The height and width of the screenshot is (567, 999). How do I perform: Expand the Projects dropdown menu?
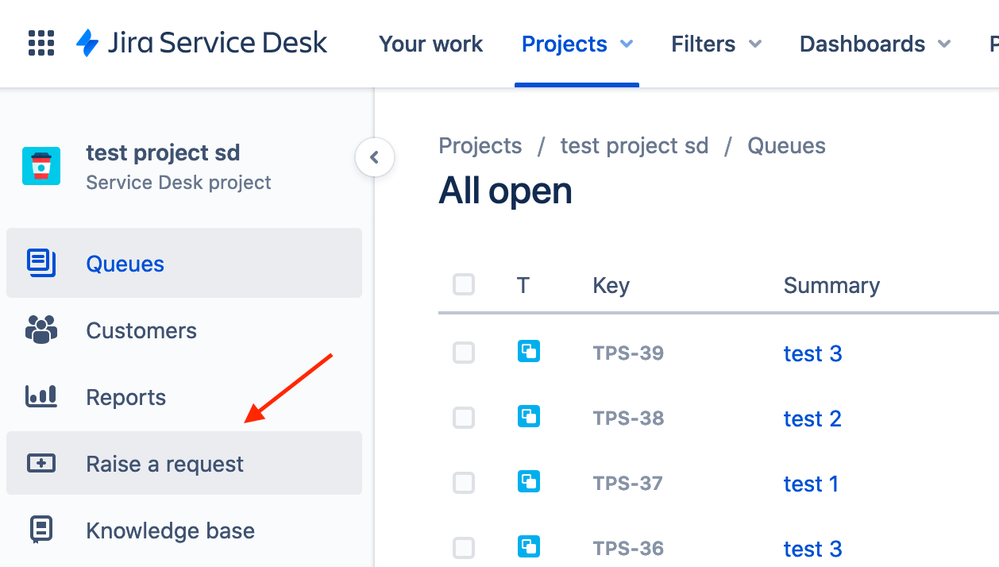[x=577, y=44]
